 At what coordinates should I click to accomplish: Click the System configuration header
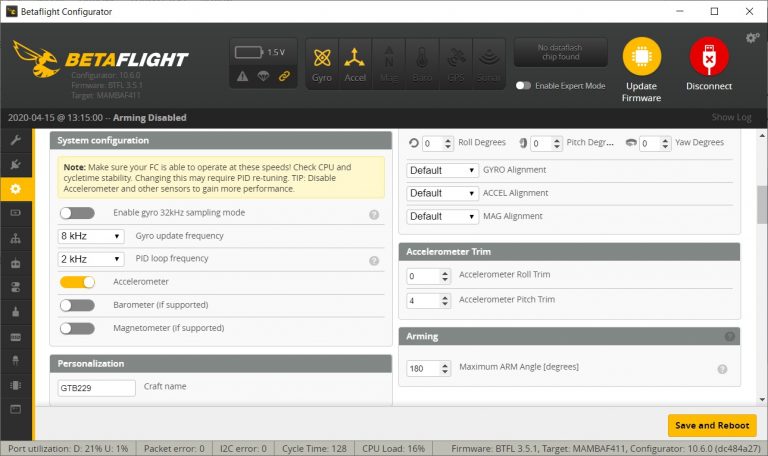coord(221,140)
